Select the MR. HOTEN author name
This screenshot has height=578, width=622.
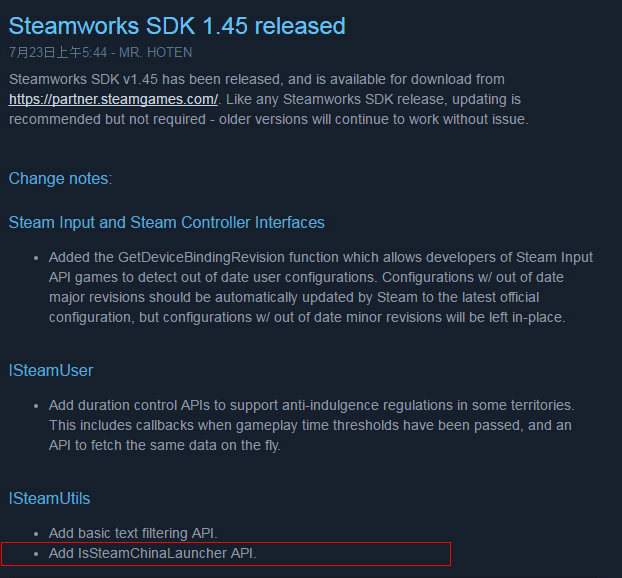[x=156, y=52]
